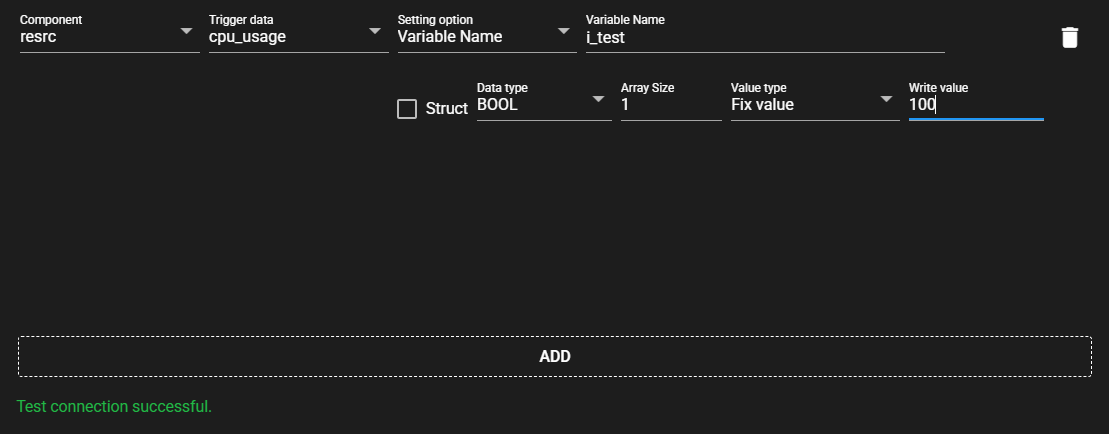Enable the Struct checkbox
Image resolution: width=1109 pixels, height=434 pixels.
(407, 109)
